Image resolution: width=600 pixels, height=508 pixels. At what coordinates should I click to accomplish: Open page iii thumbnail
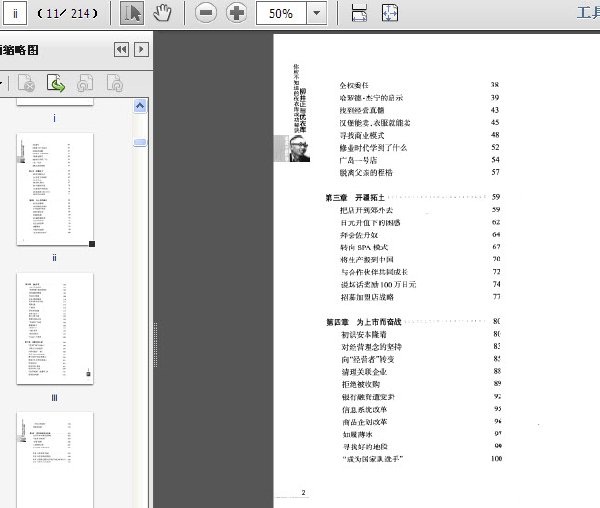pyautogui.click(x=55, y=329)
